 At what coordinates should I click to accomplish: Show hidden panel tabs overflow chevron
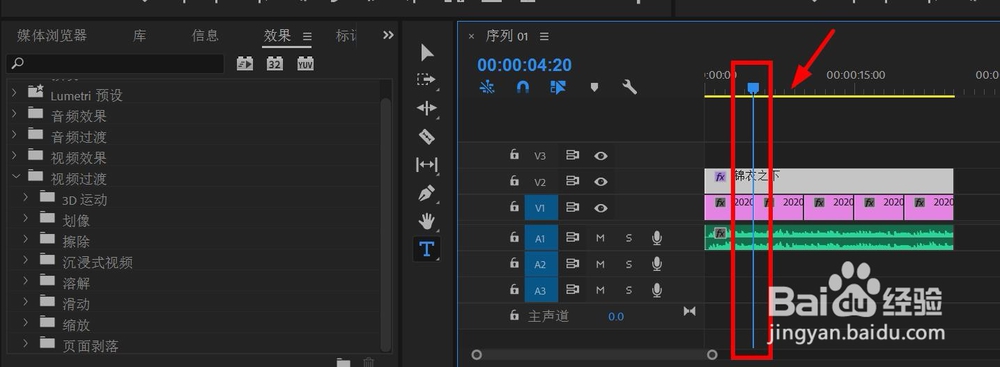pos(388,35)
